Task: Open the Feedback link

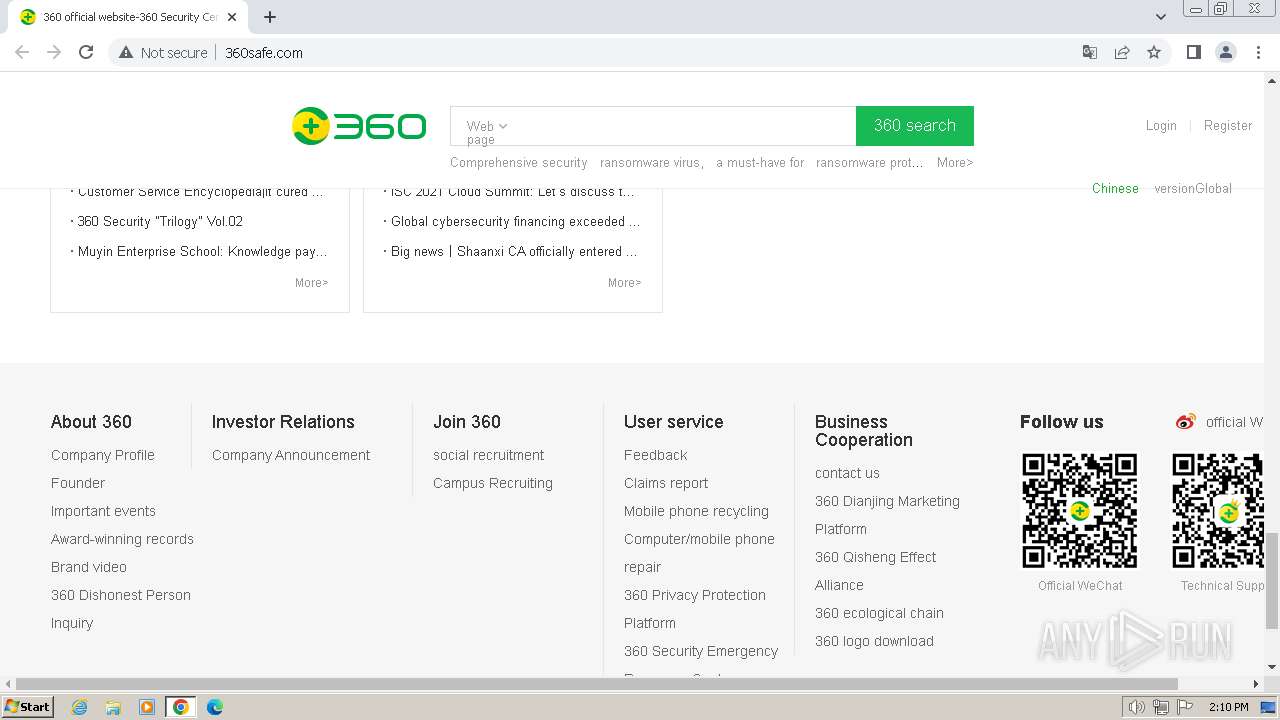Action: click(x=655, y=455)
